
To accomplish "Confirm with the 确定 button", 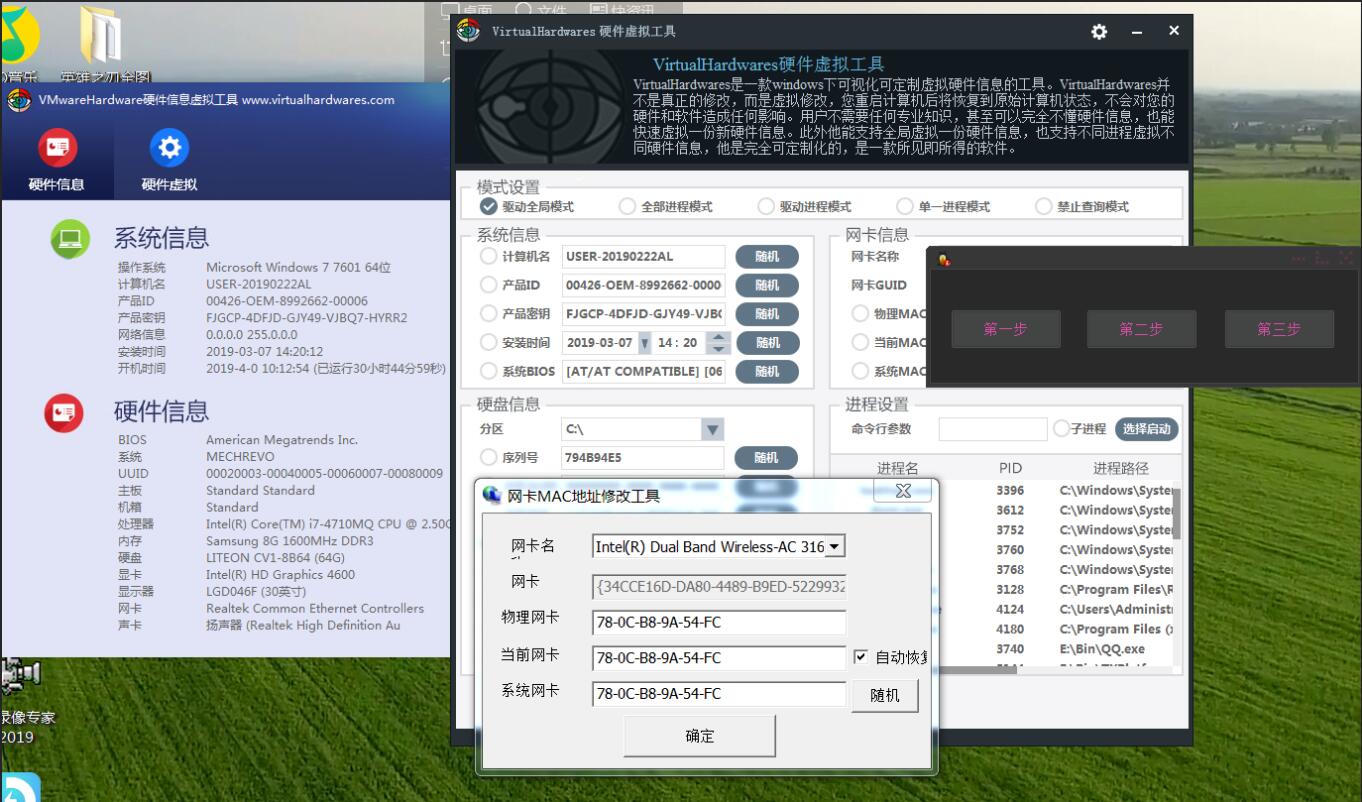I will 700,736.
